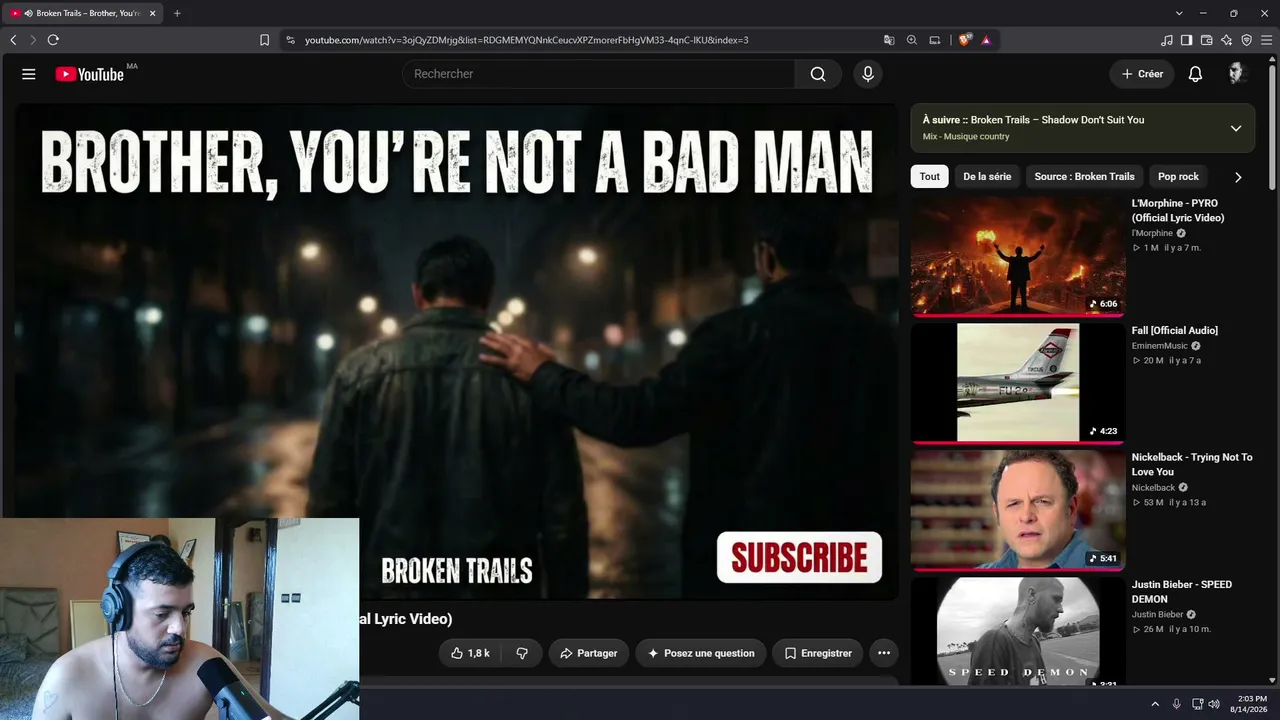Image resolution: width=1280 pixels, height=720 pixels.
Task: Open Leo AI sparkle icon
Action: 1227,40
